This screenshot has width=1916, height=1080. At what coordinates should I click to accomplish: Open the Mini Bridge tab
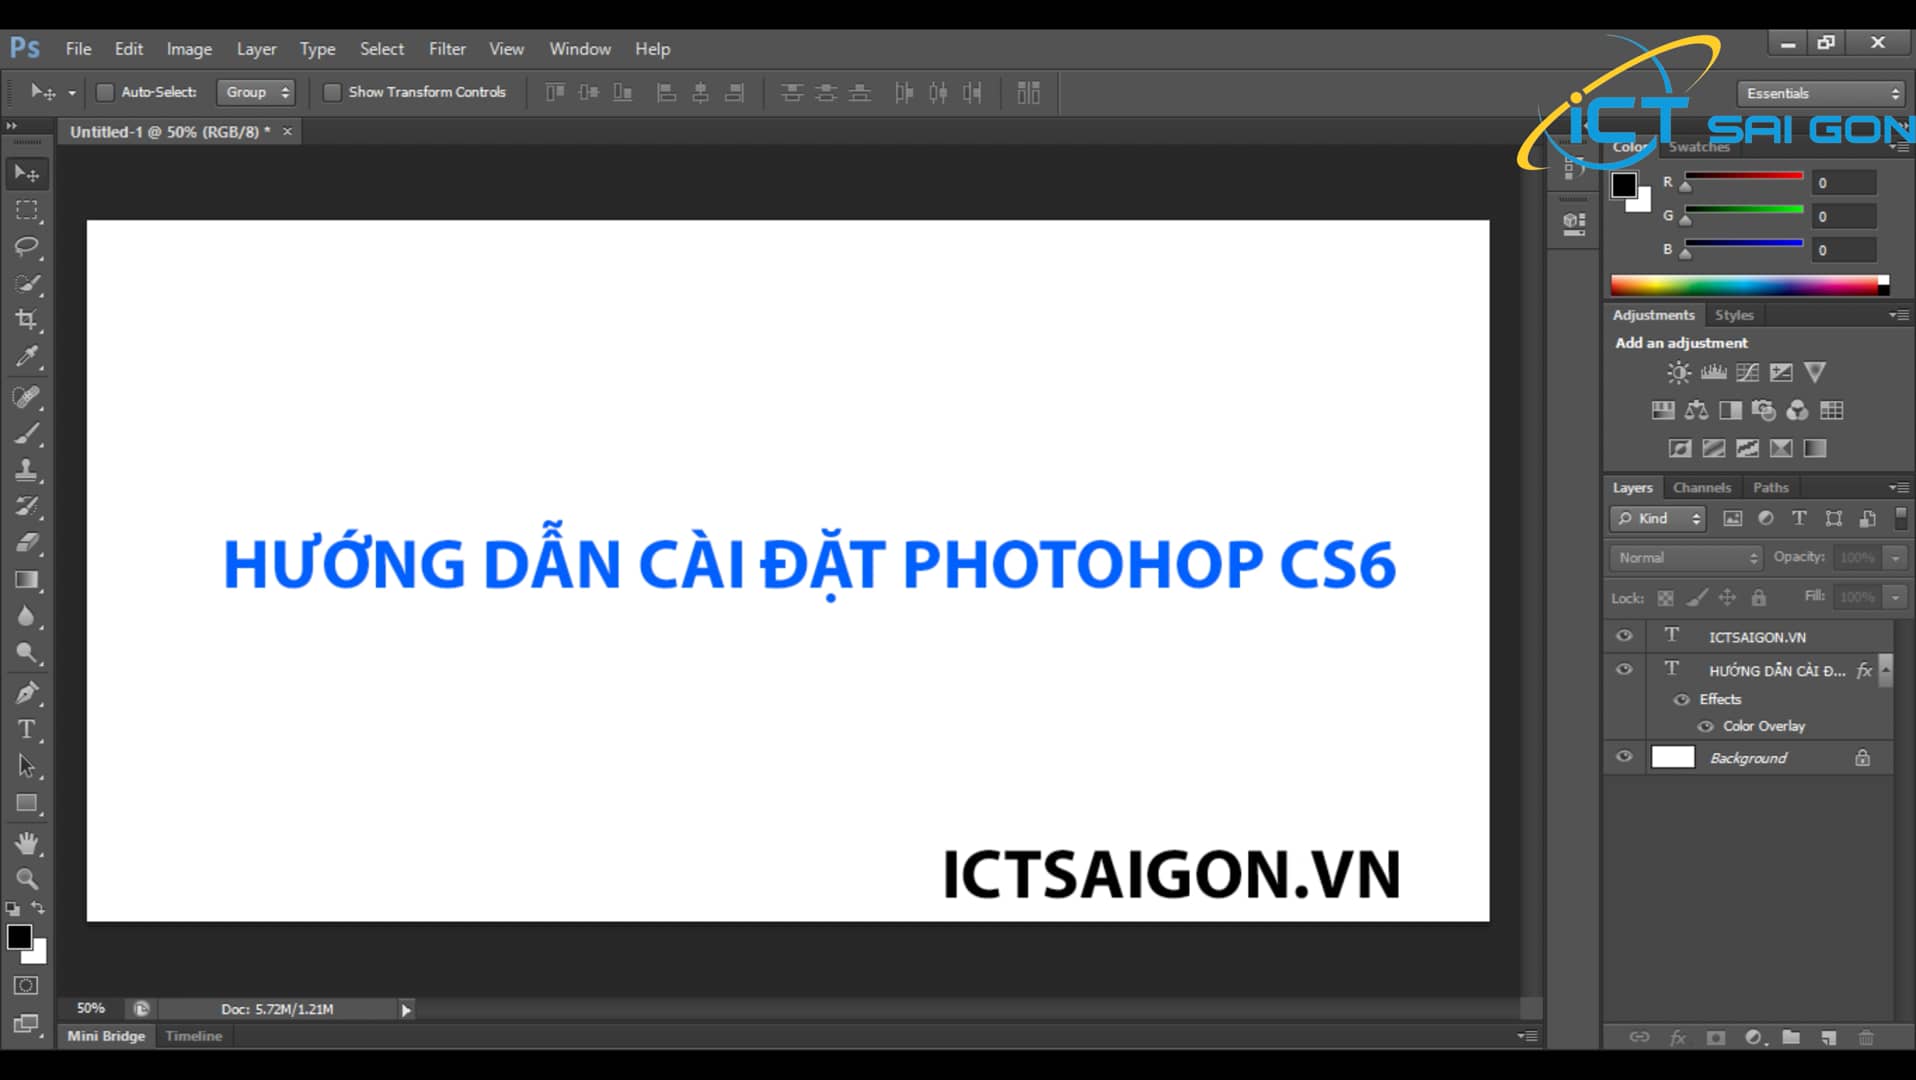pyautogui.click(x=106, y=1036)
